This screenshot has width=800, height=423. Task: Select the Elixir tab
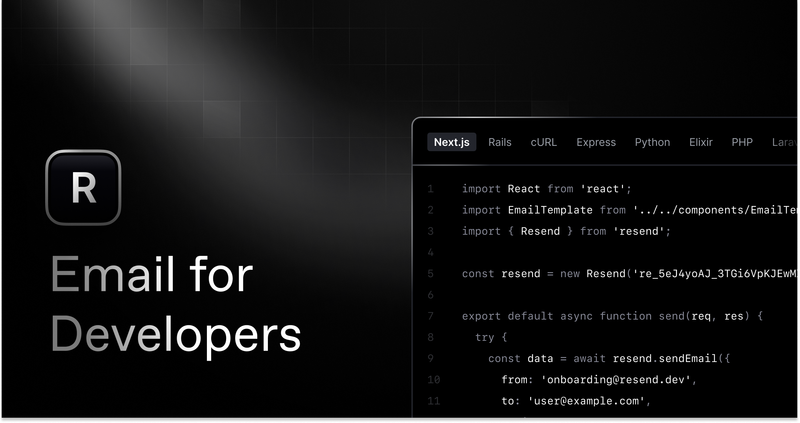[701, 142]
